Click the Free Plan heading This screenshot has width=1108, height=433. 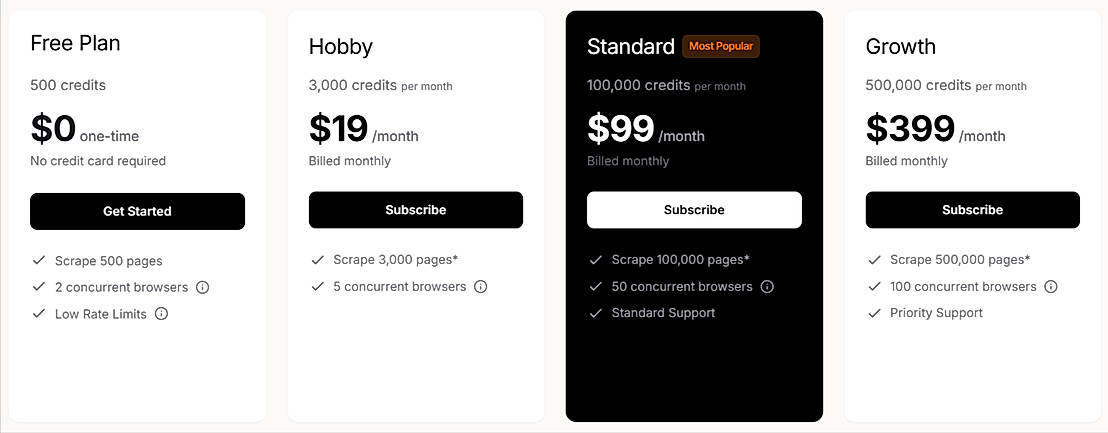tap(75, 43)
